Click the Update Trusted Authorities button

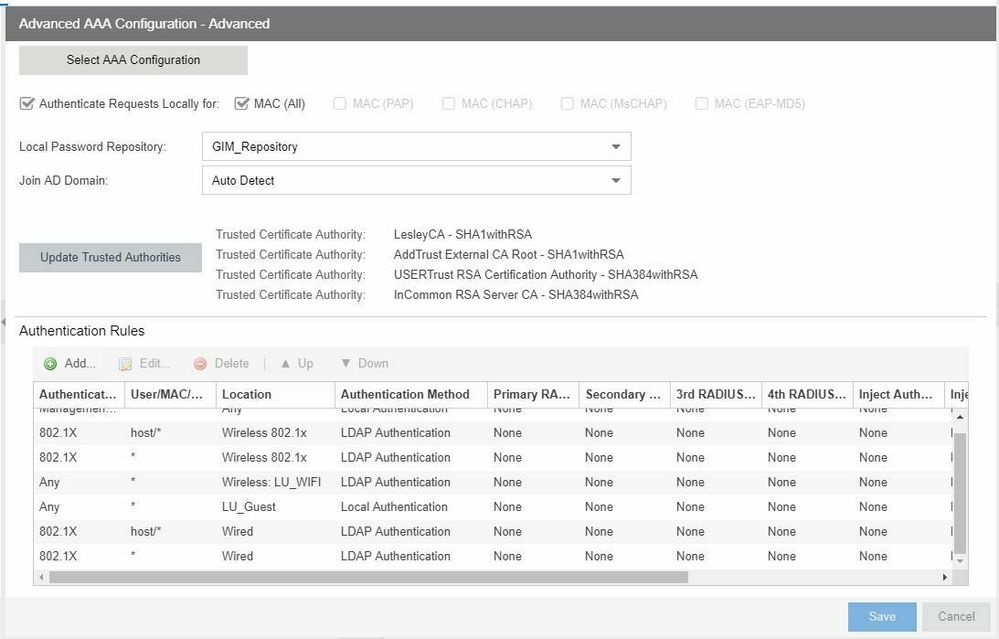point(110,257)
